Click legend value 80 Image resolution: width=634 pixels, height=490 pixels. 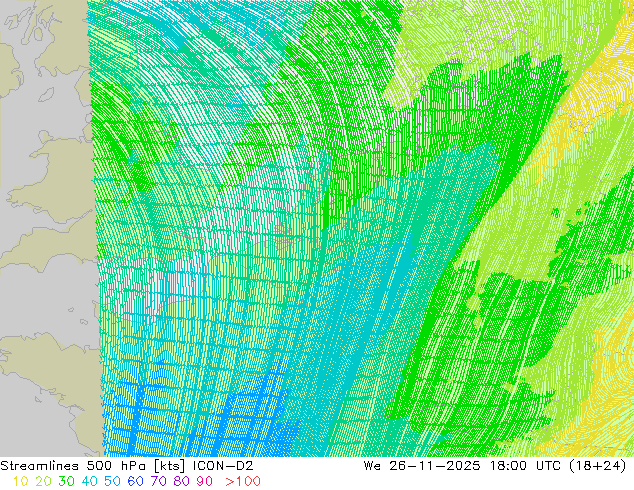click(x=182, y=482)
